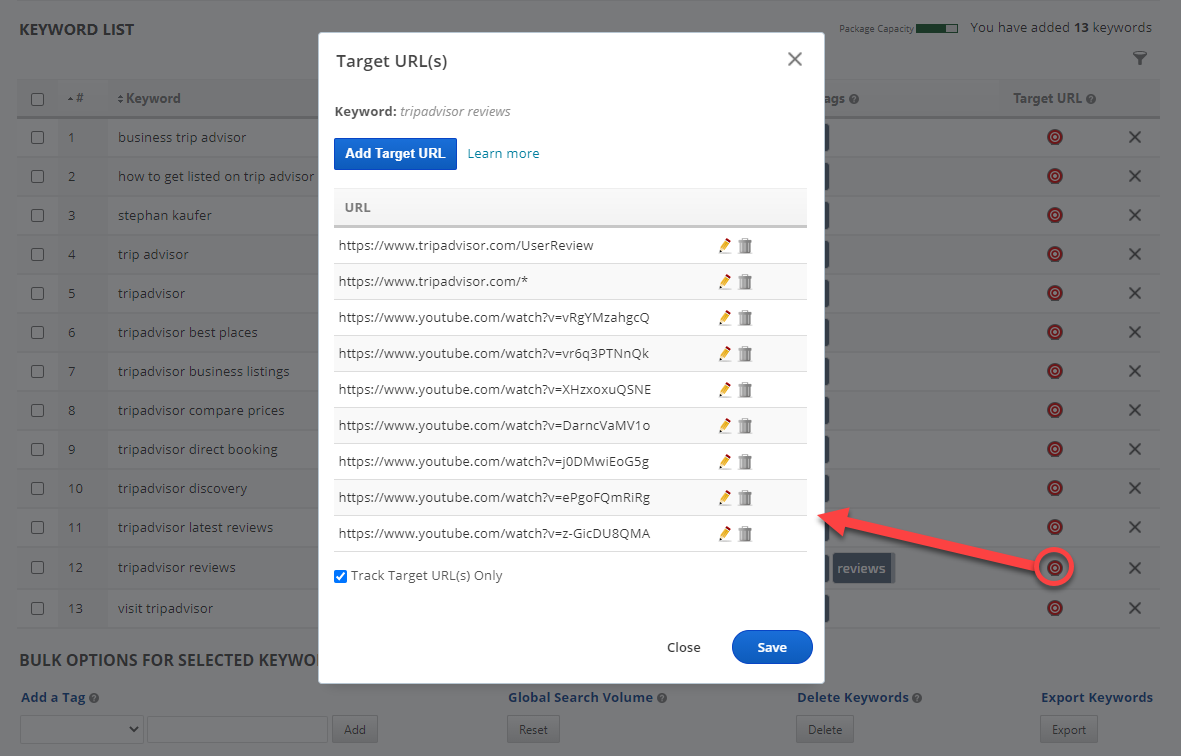Click the Add Target URL button
This screenshot has width=1181, height=756.
coord(395,154)
